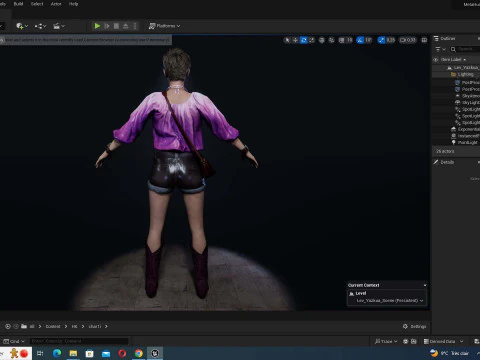Navigate to All breadcrumb in Content Browser

point(32,326)
